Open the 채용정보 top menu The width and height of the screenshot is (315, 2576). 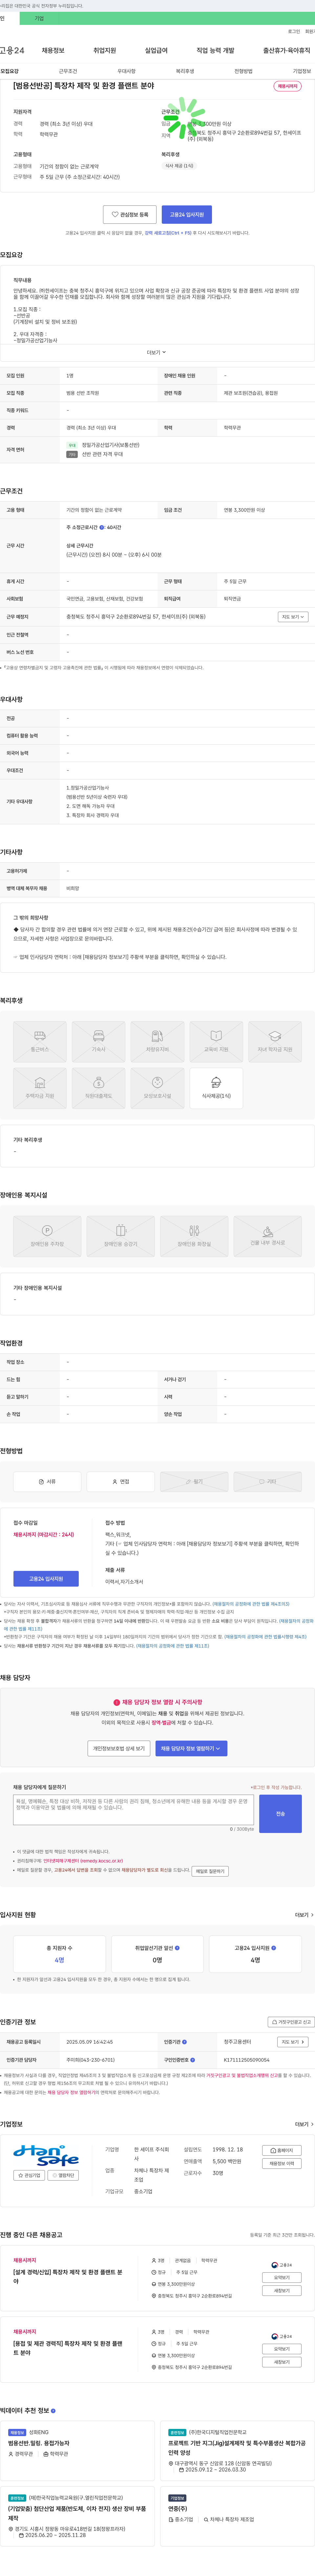coord(53,50)
